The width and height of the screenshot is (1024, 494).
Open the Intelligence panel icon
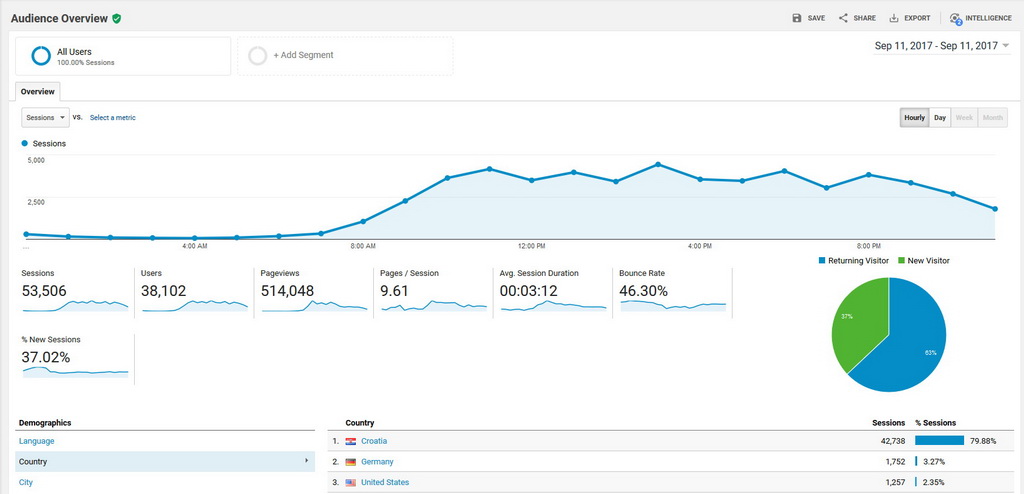pos(956,18)
